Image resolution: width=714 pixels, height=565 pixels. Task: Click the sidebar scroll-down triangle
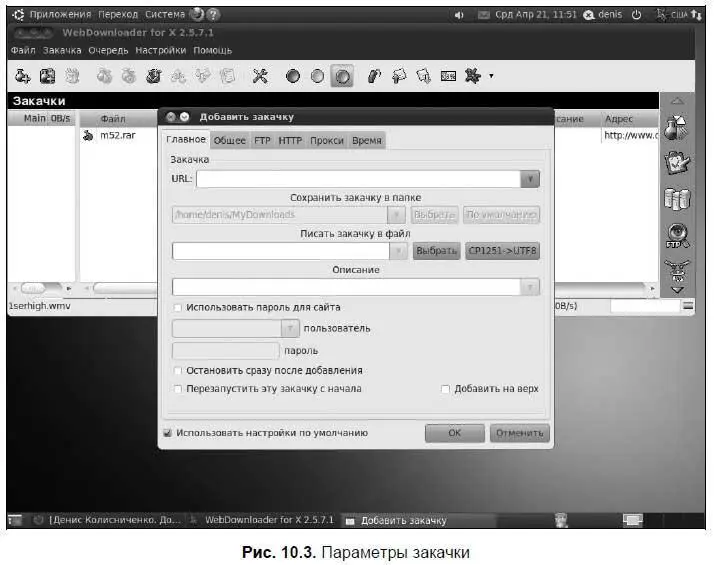[677, 290]
